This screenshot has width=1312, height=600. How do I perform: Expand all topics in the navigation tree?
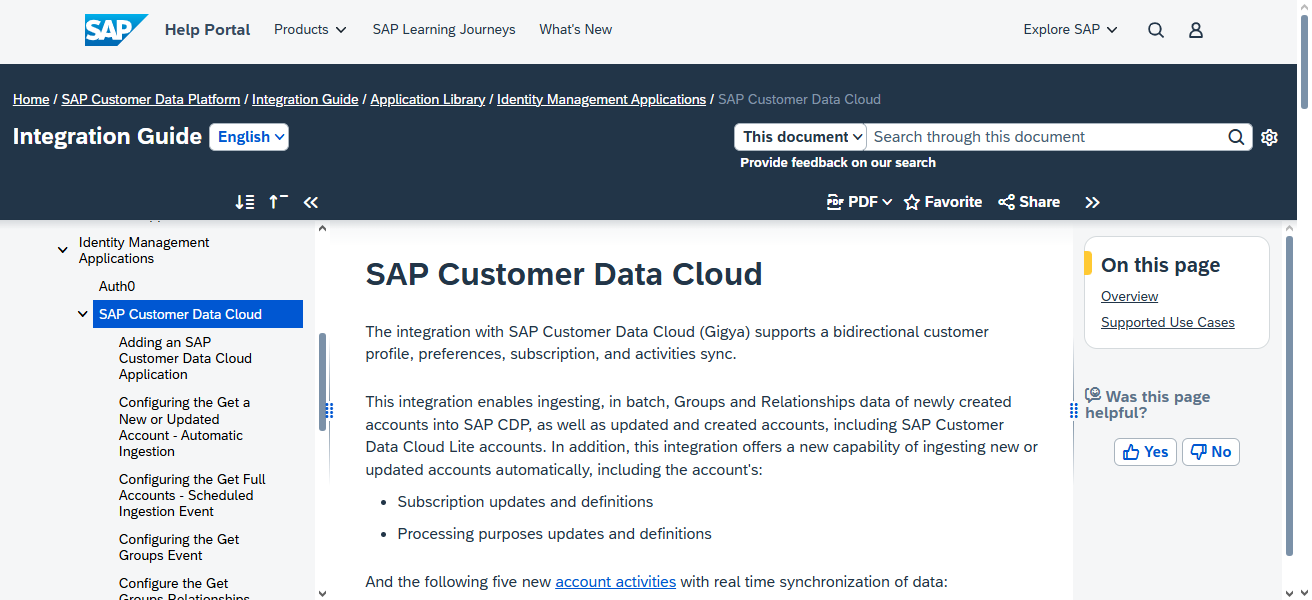245,201
